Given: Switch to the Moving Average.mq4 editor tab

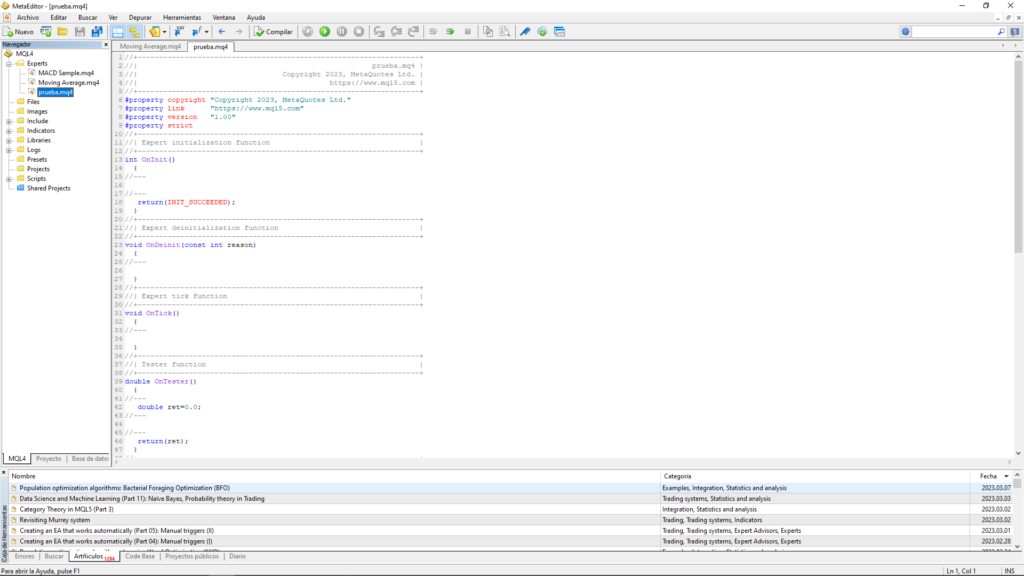Looking at the screenshot, I should pos(150,47).
